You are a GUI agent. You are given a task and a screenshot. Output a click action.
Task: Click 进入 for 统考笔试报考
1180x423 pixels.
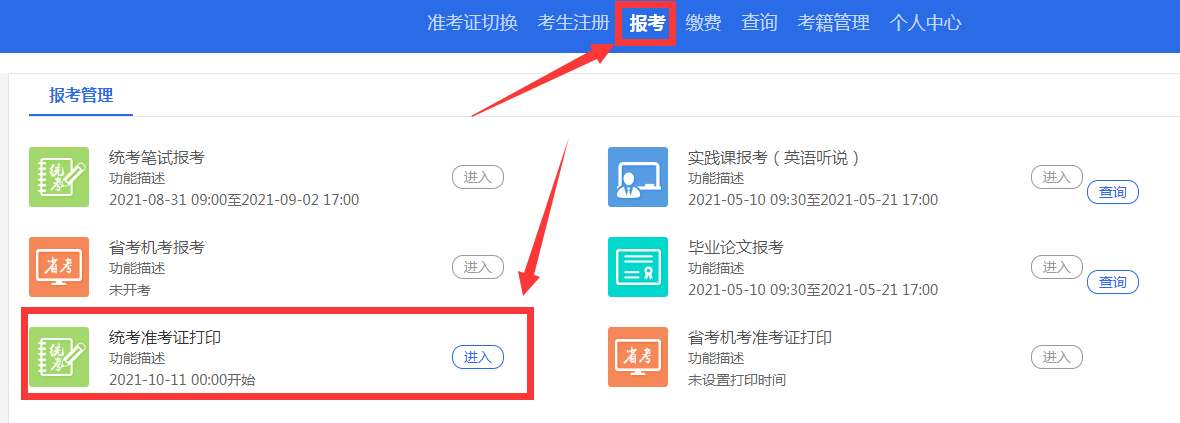tap(478, 178)
